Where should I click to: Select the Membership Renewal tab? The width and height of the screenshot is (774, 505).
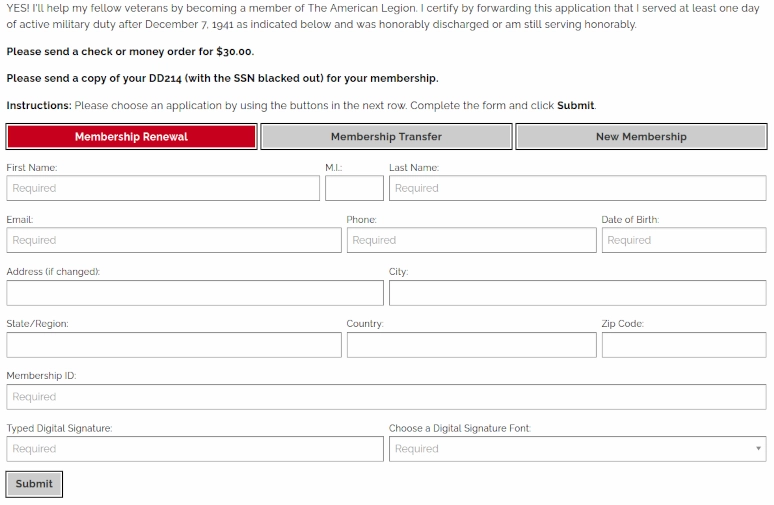tap(131, 137)
